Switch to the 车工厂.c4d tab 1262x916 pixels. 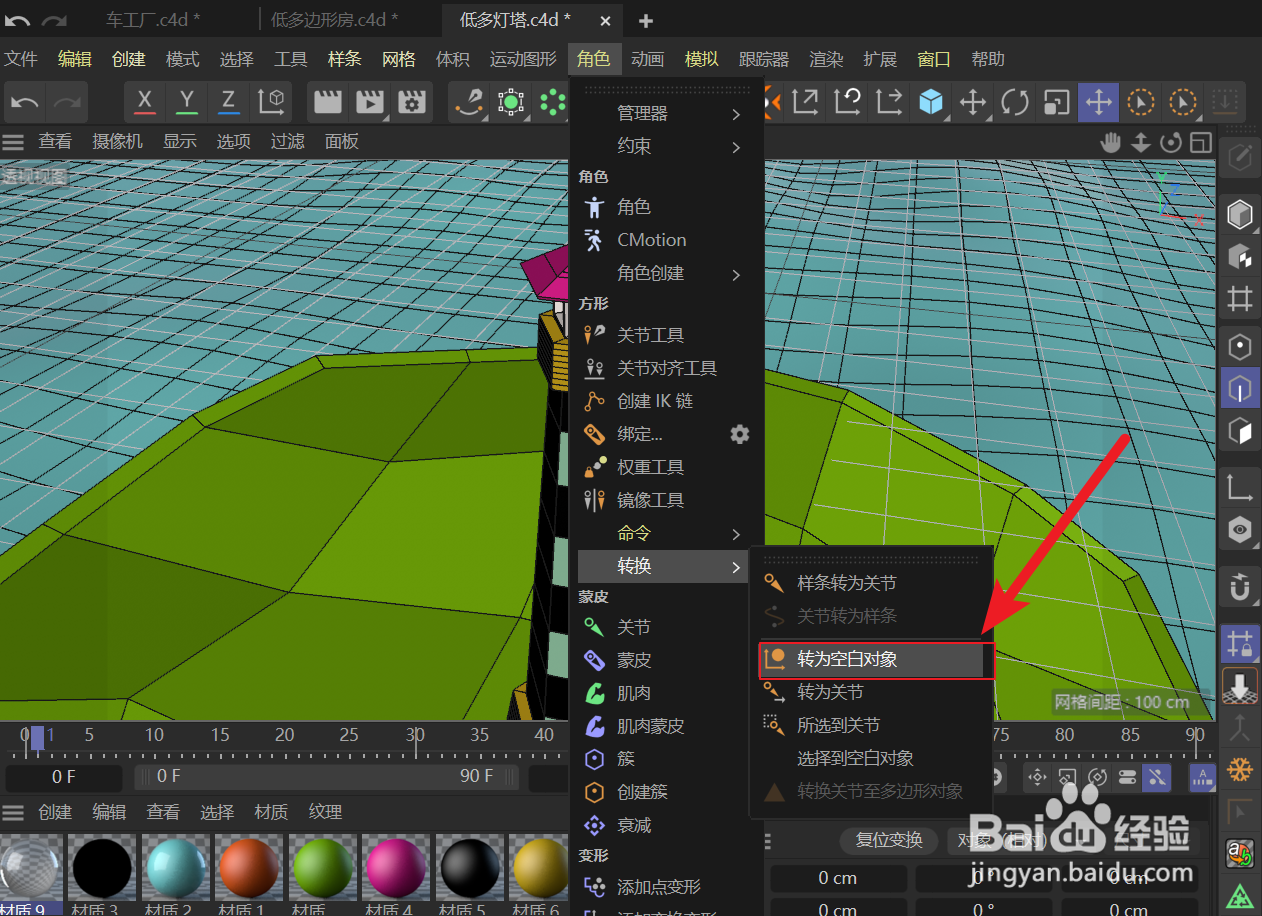click(x=152, y=19)
